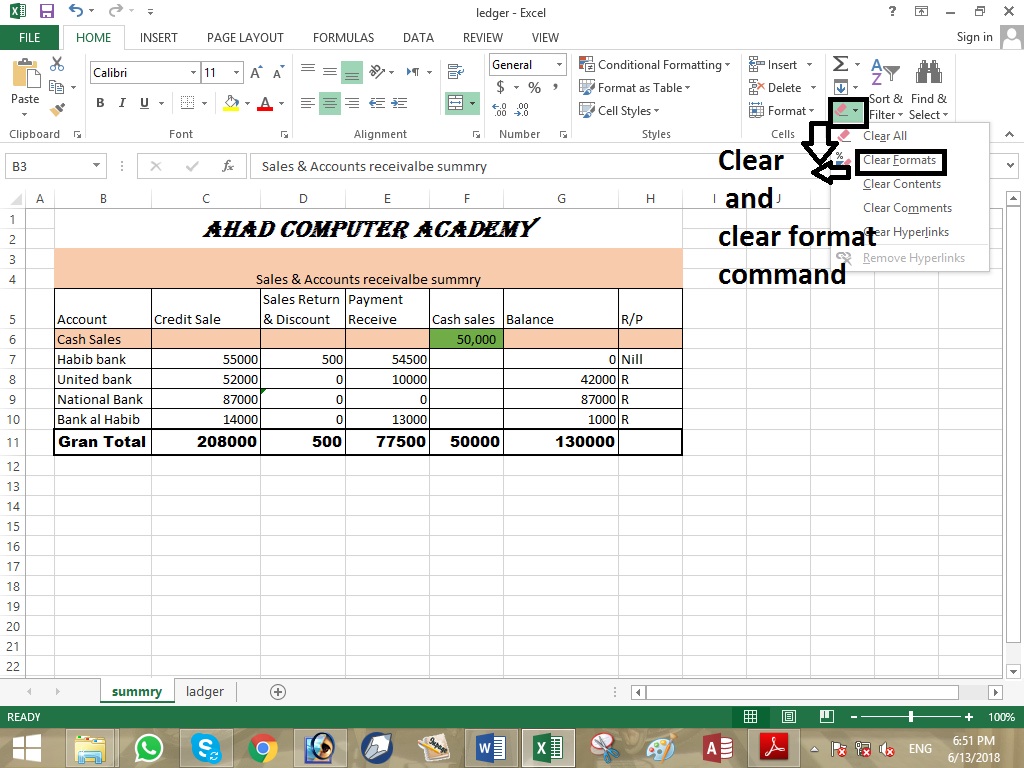Open Conditional Formatting

point(654,64)
